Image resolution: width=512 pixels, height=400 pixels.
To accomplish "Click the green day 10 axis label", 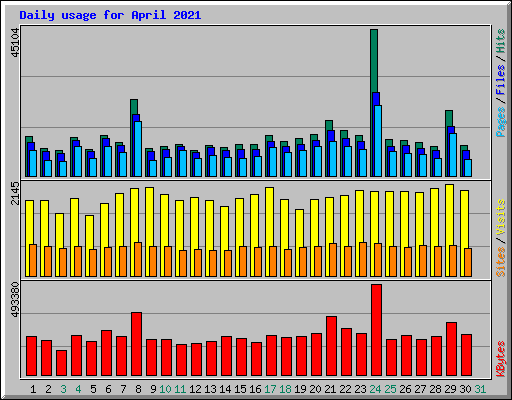I will (165, 389).
